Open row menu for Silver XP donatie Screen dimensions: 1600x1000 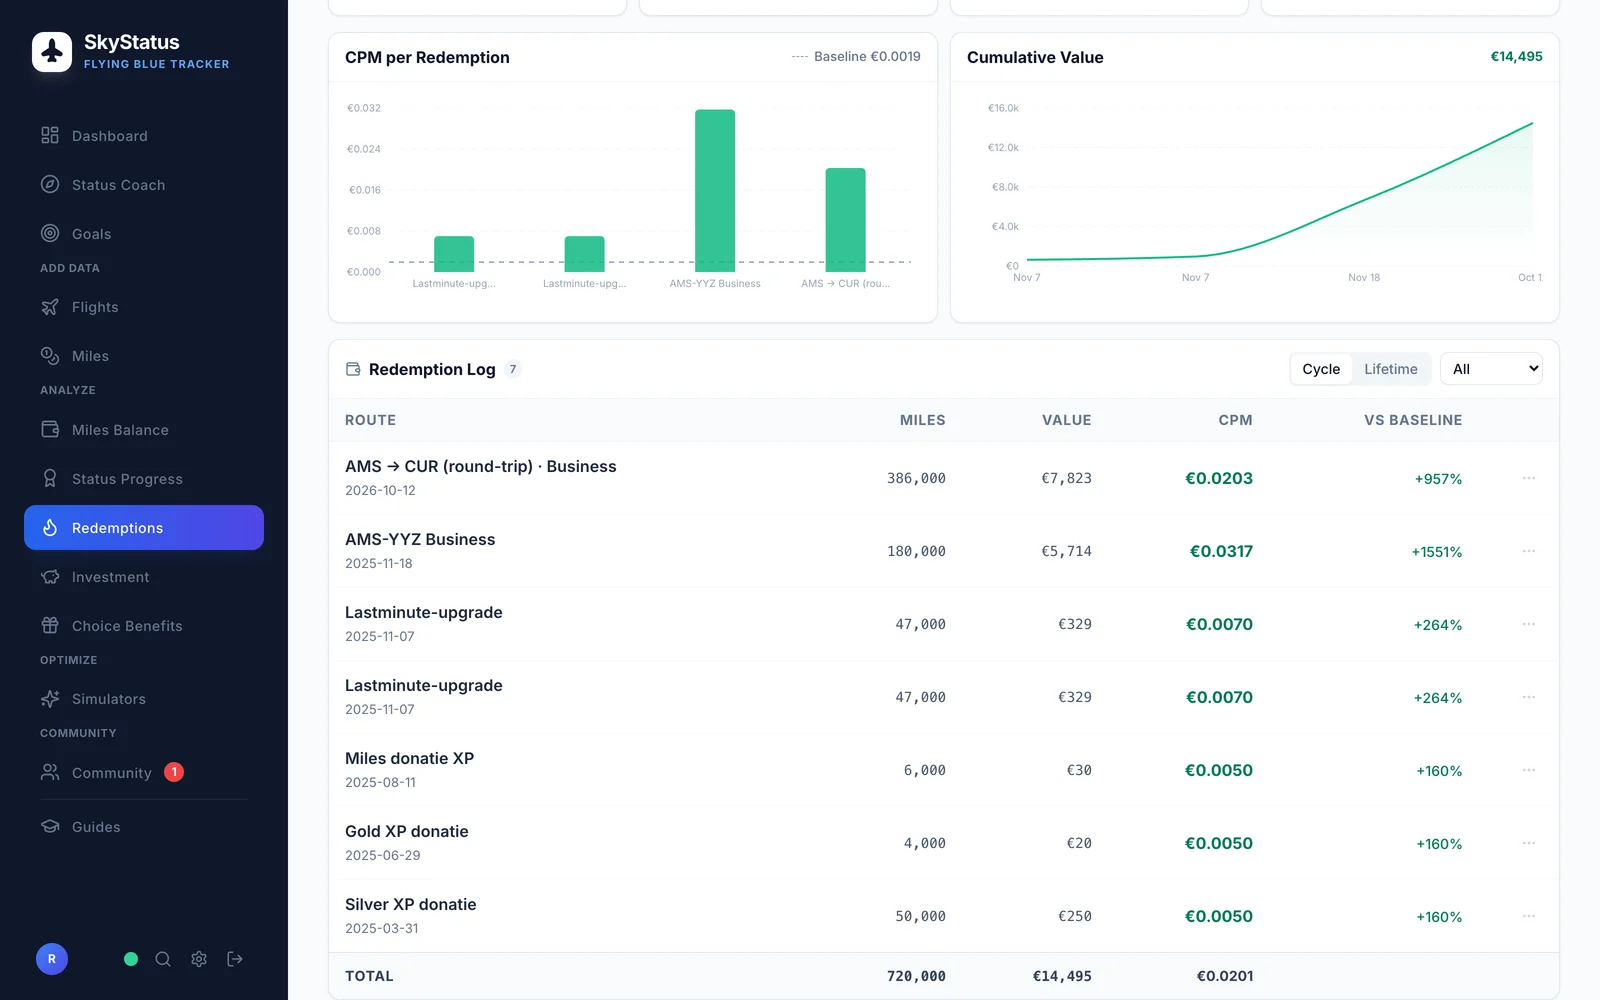point(1529,916)
